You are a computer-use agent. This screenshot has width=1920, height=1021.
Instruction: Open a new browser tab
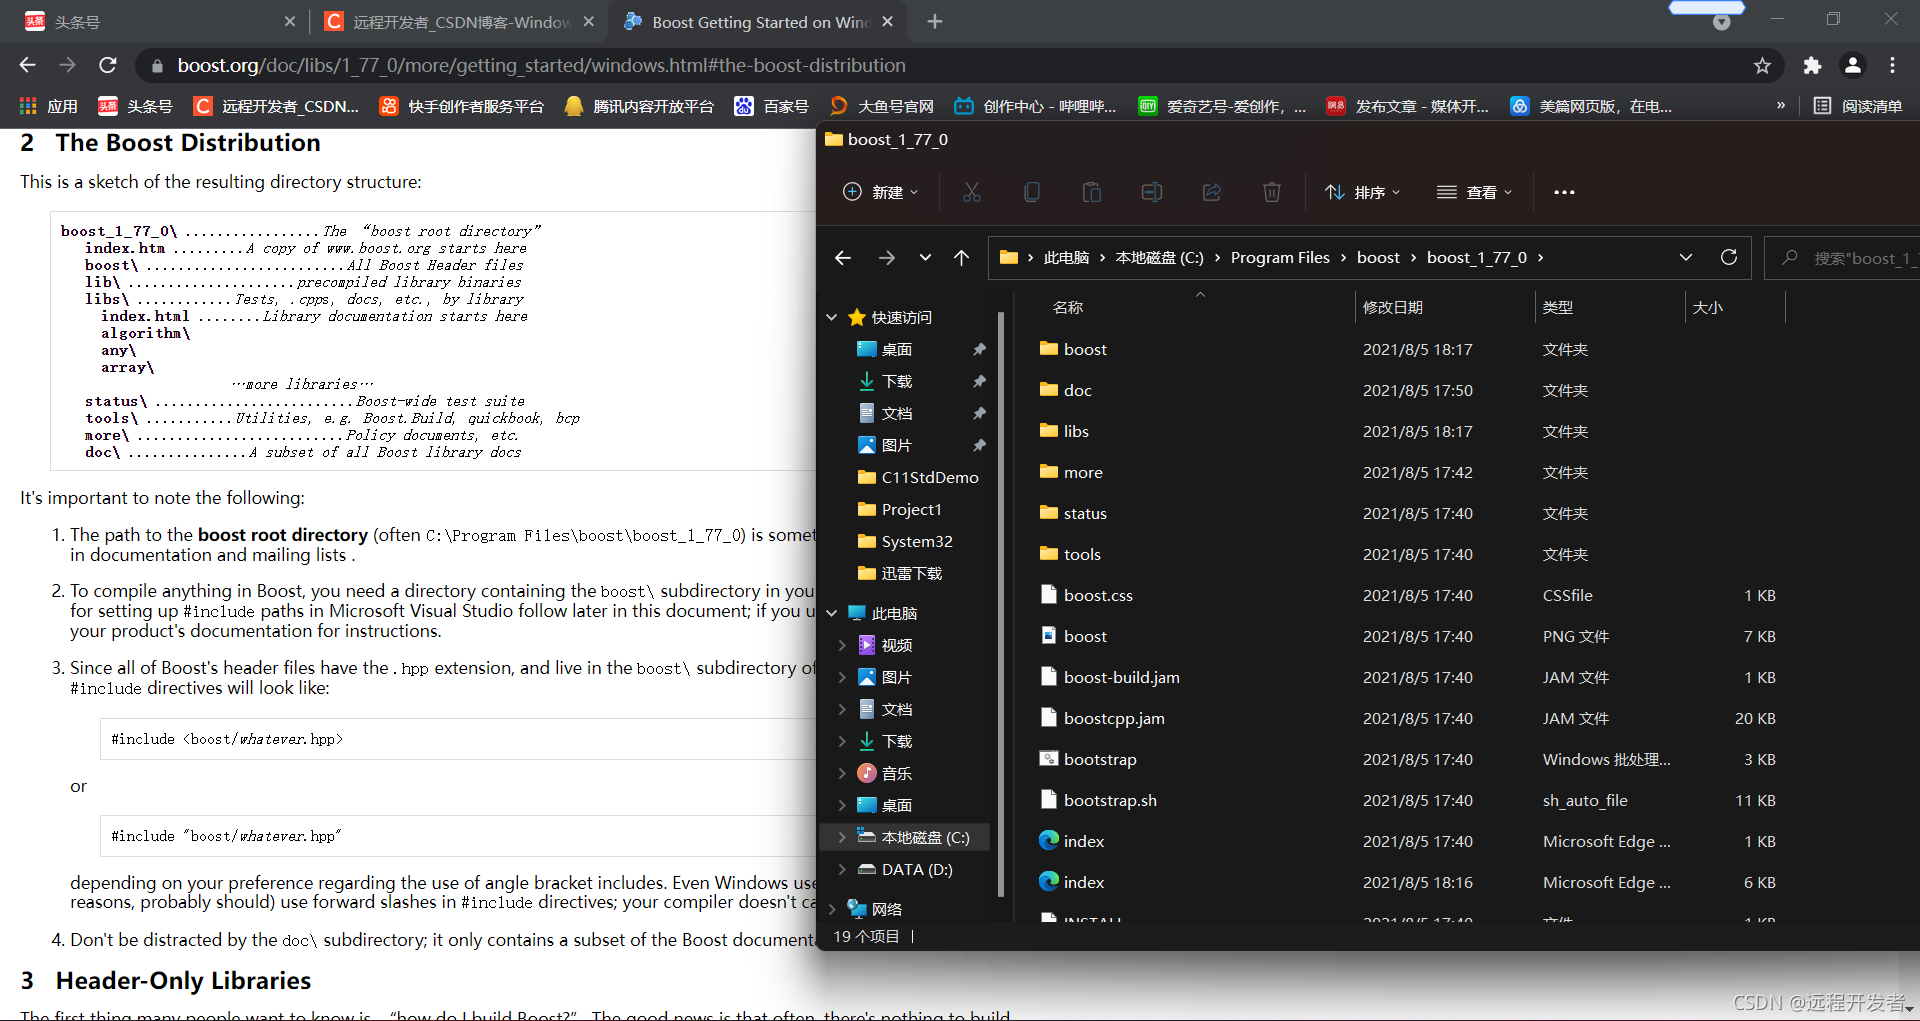(x=935, y=21)
